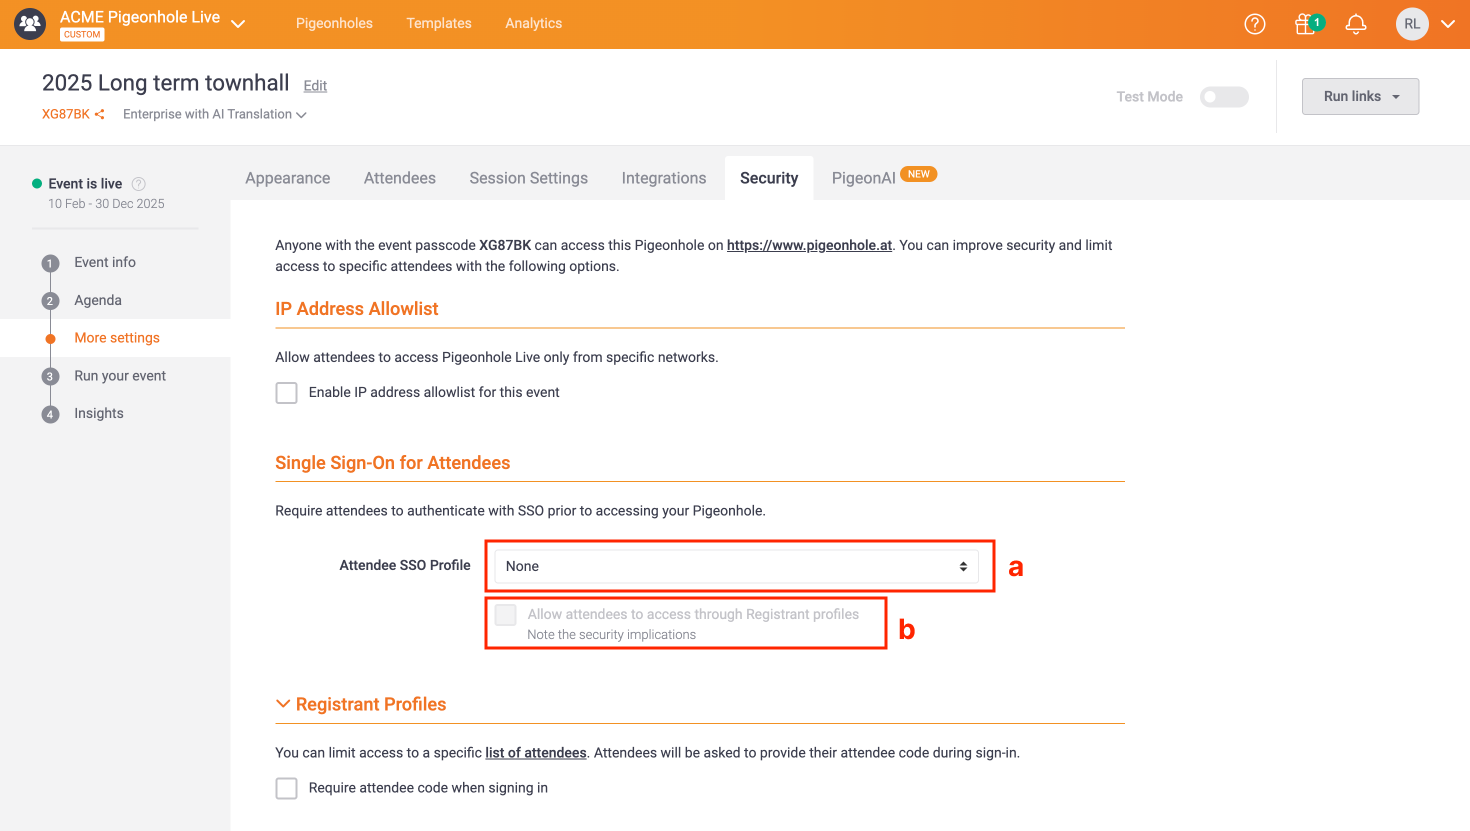Select More settings in sidebar
Screen dimensions: 1470x831
click(117, 338)
